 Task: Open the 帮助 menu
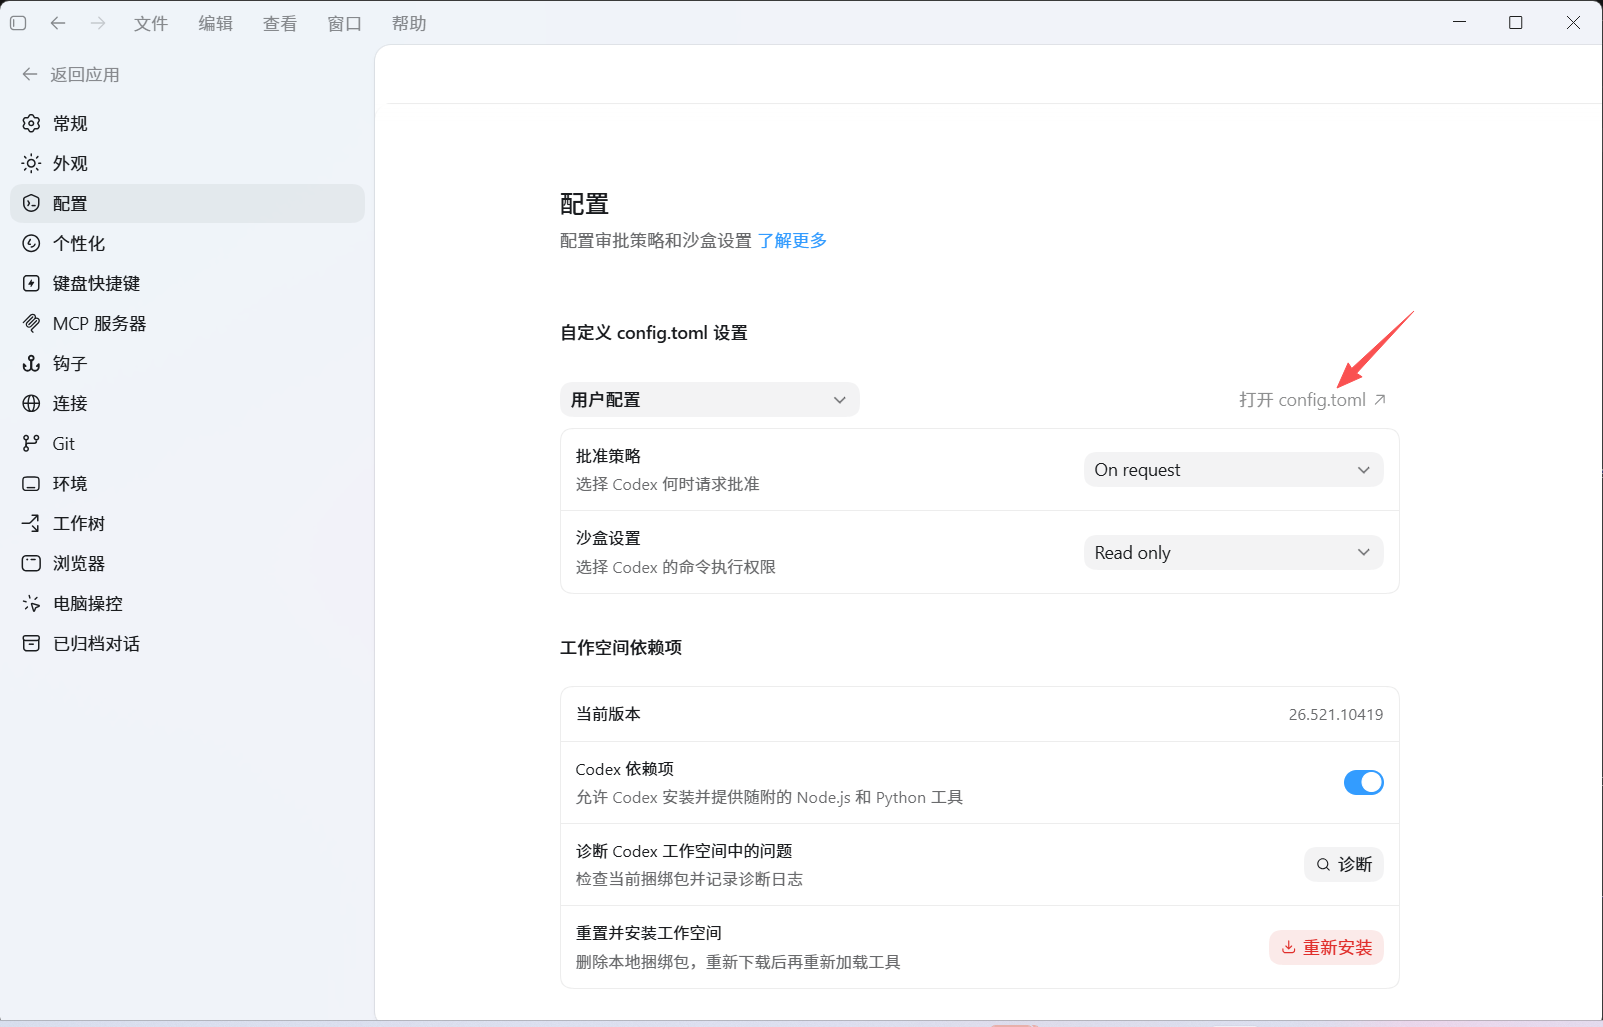tap(409, 23)
